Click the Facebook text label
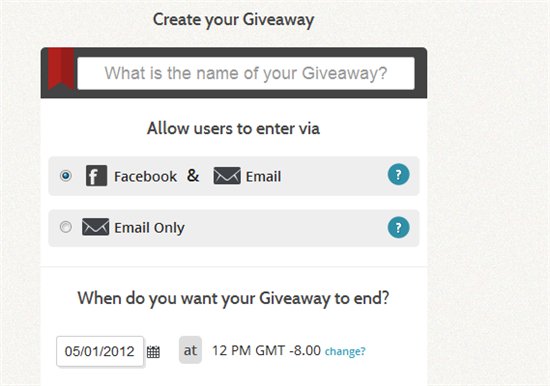 coord(146,177)
